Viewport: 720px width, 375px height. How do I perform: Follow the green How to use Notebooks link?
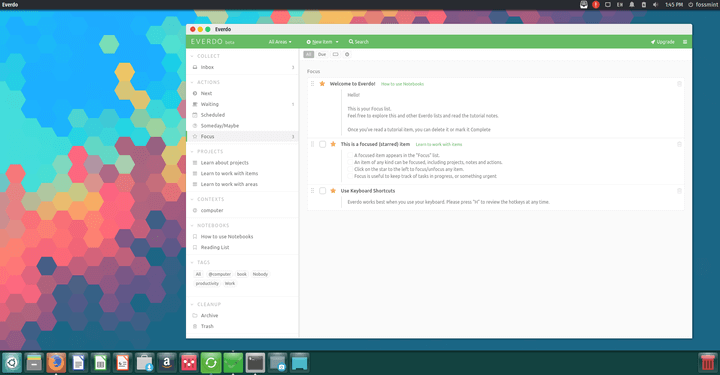click(x=402, y=84)
